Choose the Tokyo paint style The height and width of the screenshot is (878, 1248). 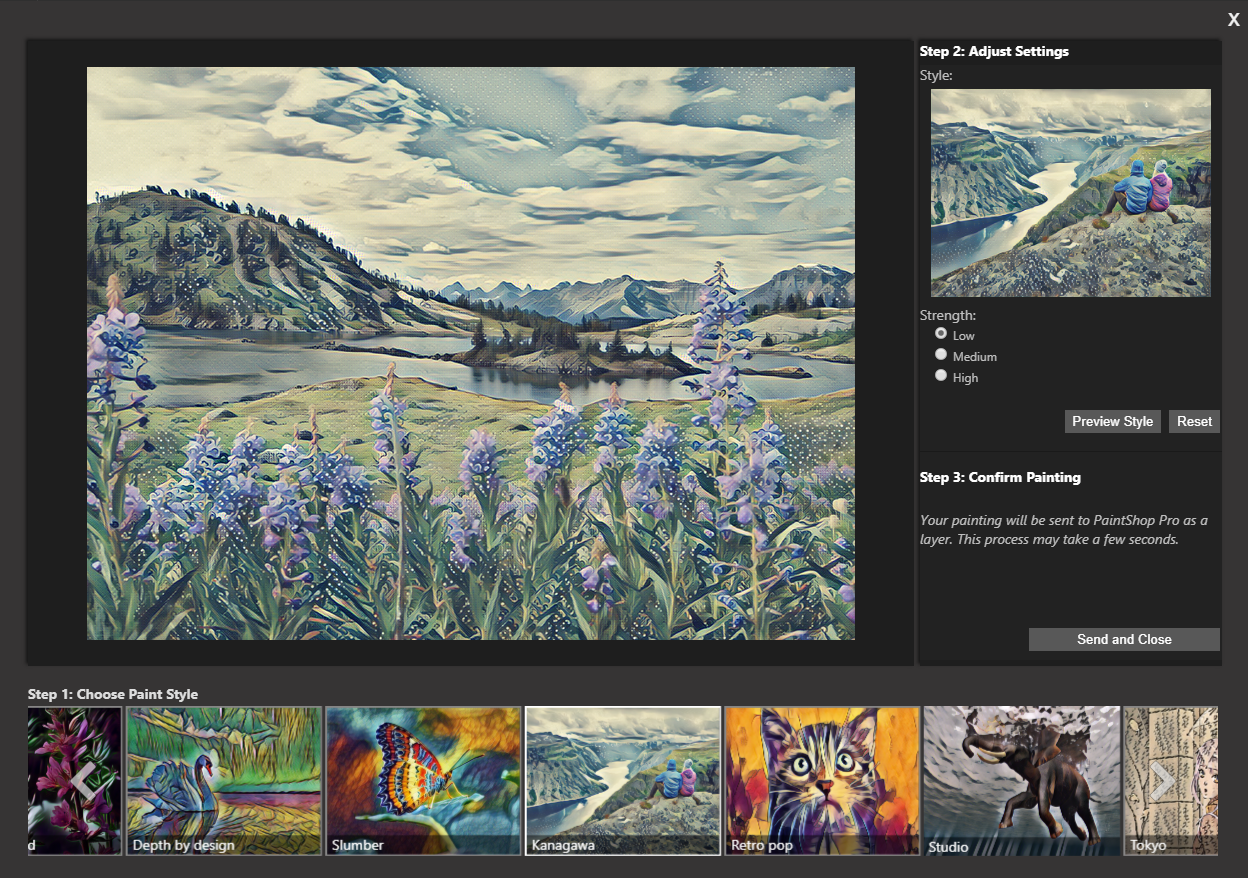click(x=1170, y=781)
